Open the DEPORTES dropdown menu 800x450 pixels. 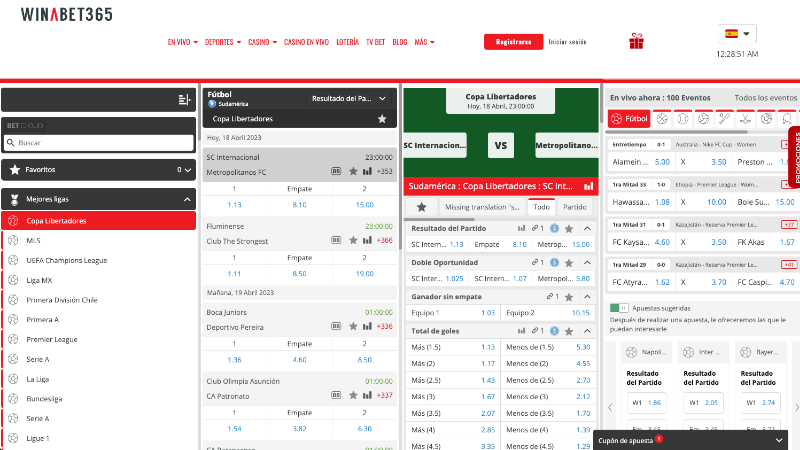tap(223, 42)
